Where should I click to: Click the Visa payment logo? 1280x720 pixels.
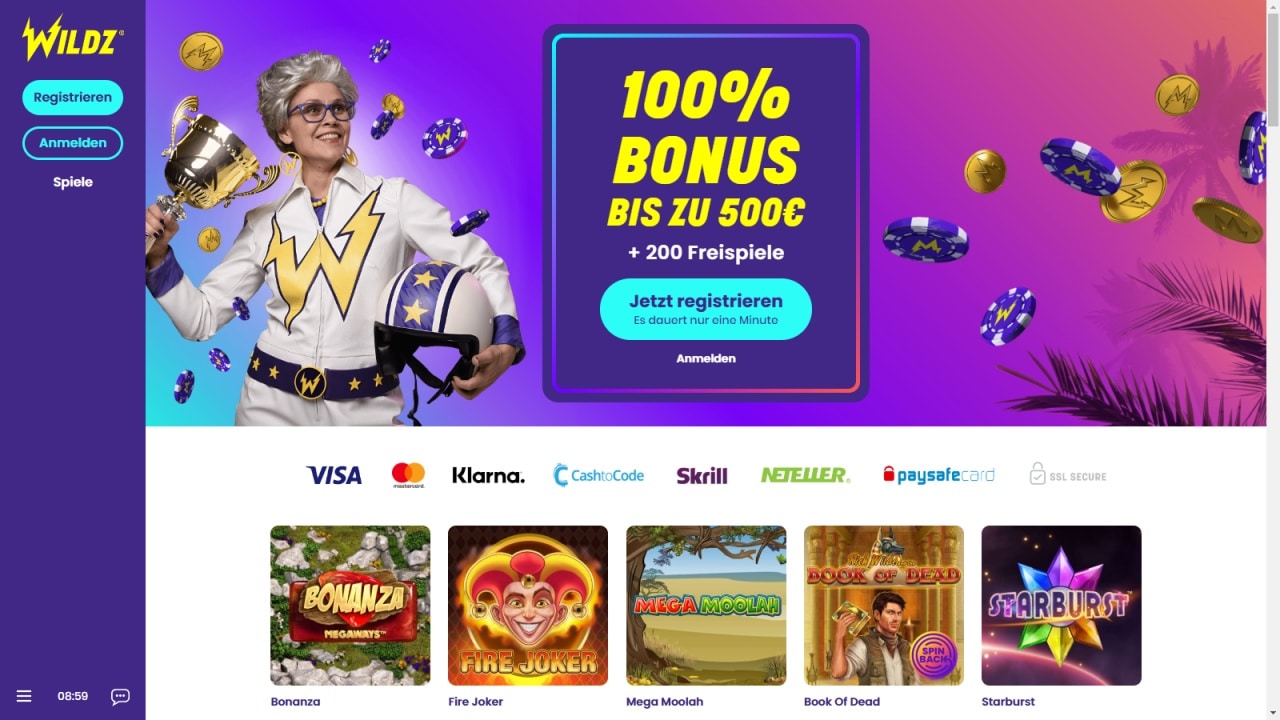[334, 475]
